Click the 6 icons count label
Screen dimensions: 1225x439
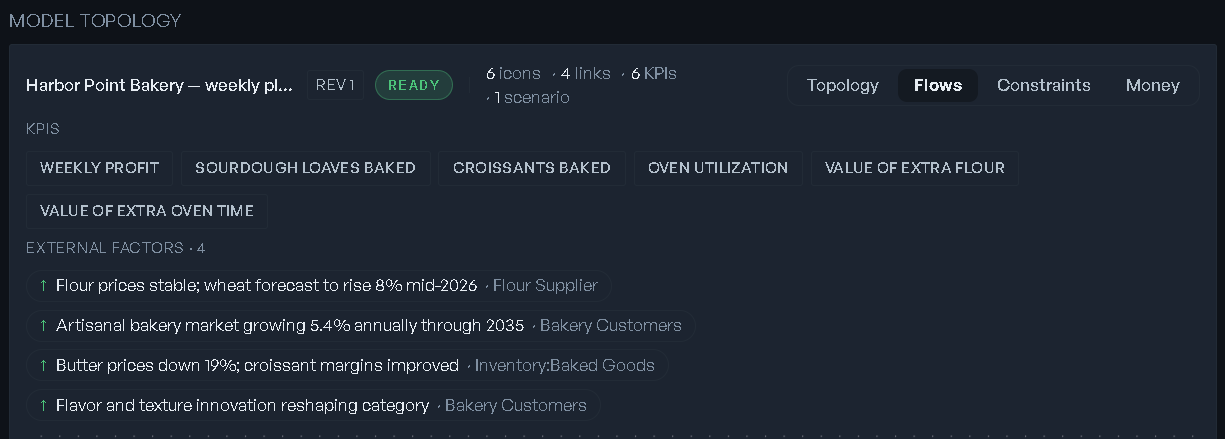click(513, 74)
